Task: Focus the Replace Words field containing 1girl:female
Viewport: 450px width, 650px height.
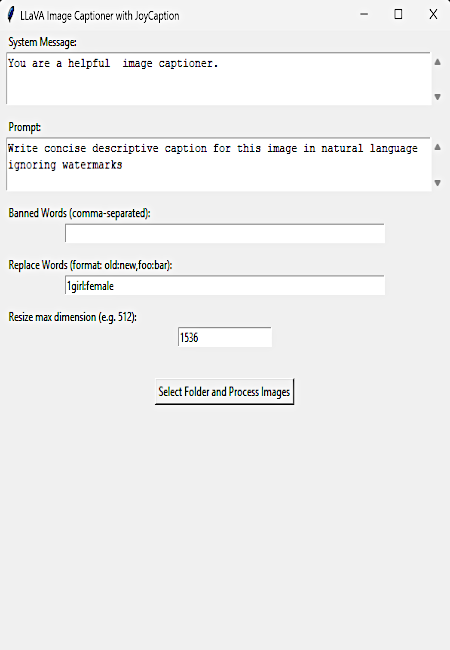Action: pyautogui.click(x=225, y=285)
